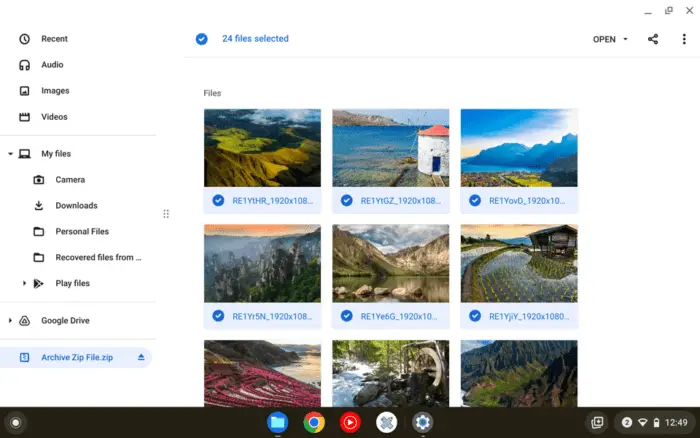Viewport: 700px width, 438px height.
Task: Launch Chrome from the shelf
Action: pyautogui.click(x=314, y=422)
